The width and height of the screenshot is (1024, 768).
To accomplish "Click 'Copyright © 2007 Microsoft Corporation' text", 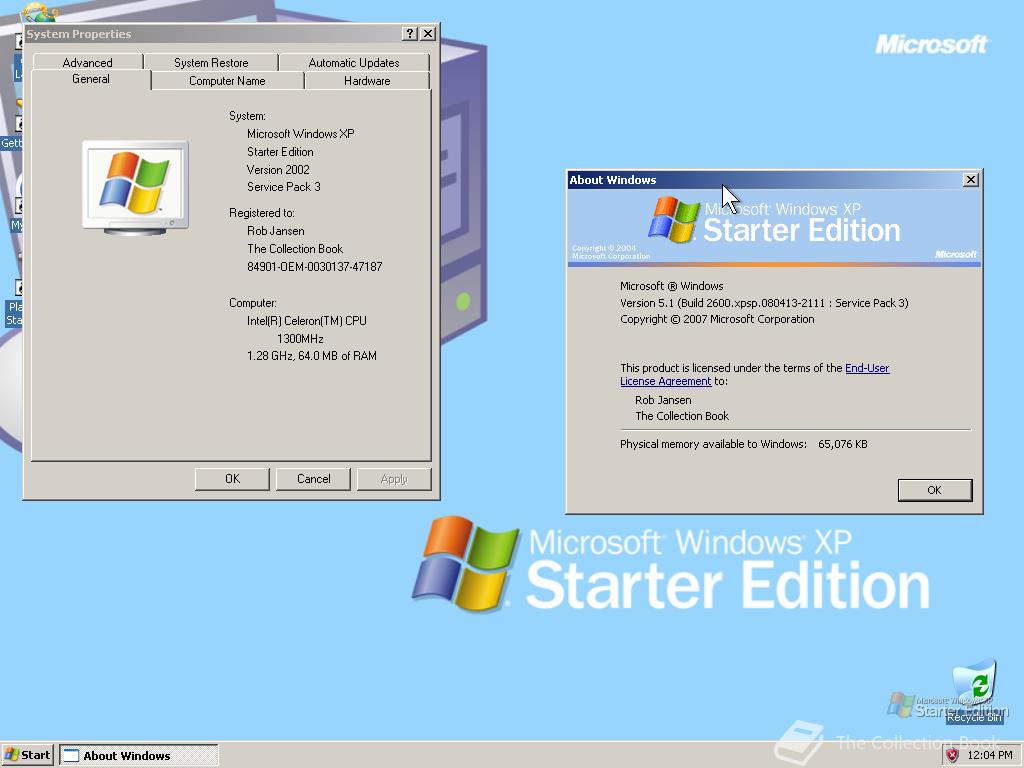I will click(717, 319).
